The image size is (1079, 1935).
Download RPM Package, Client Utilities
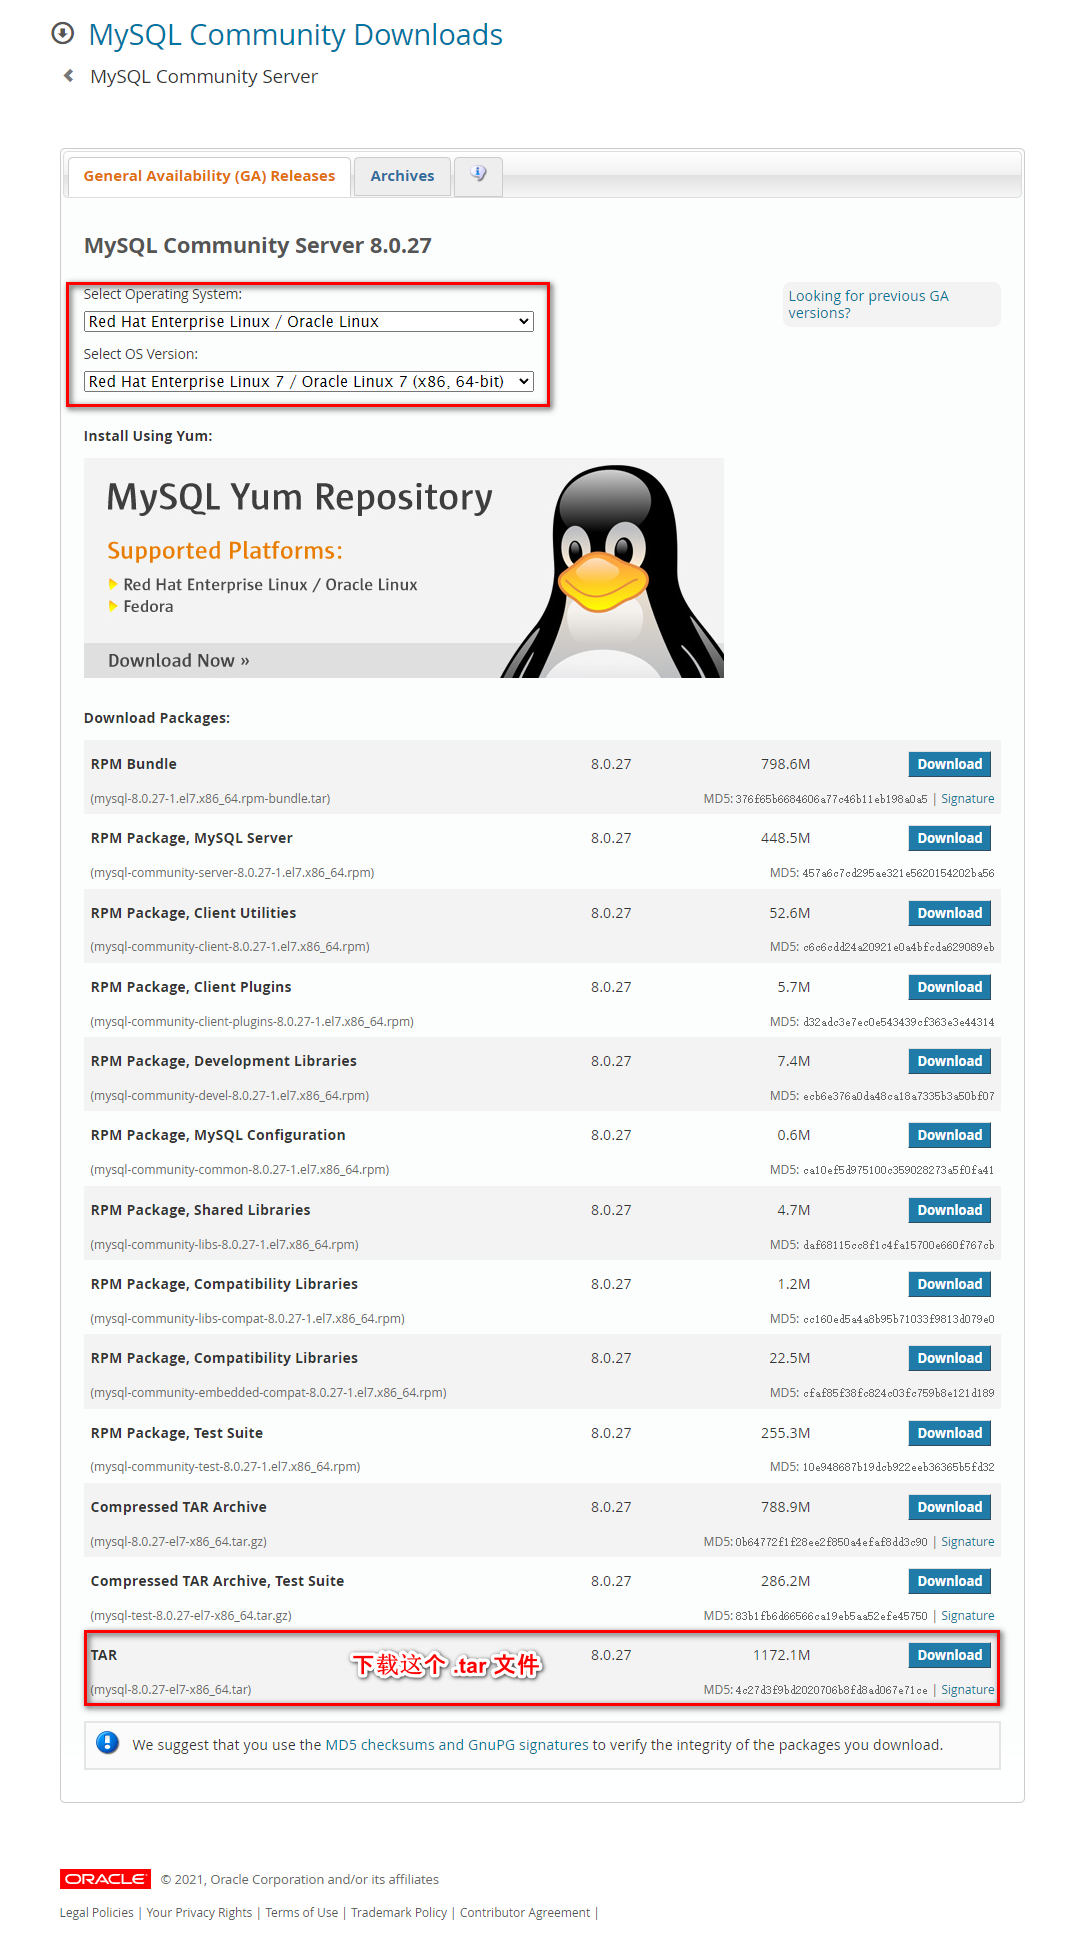[x=950, y=913]
